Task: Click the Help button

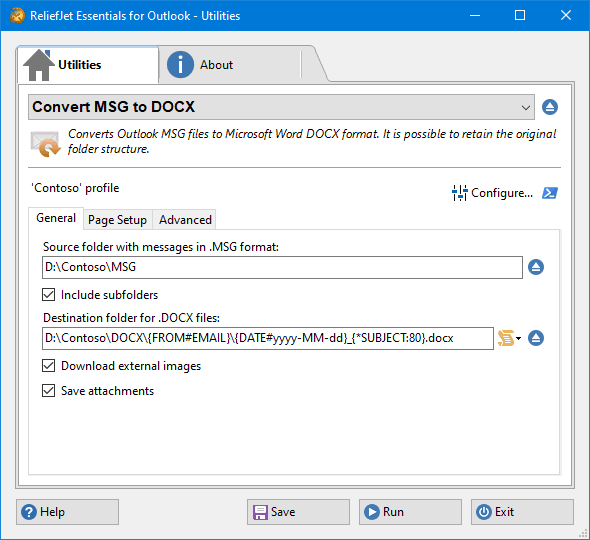Action: tap(67, 512)
